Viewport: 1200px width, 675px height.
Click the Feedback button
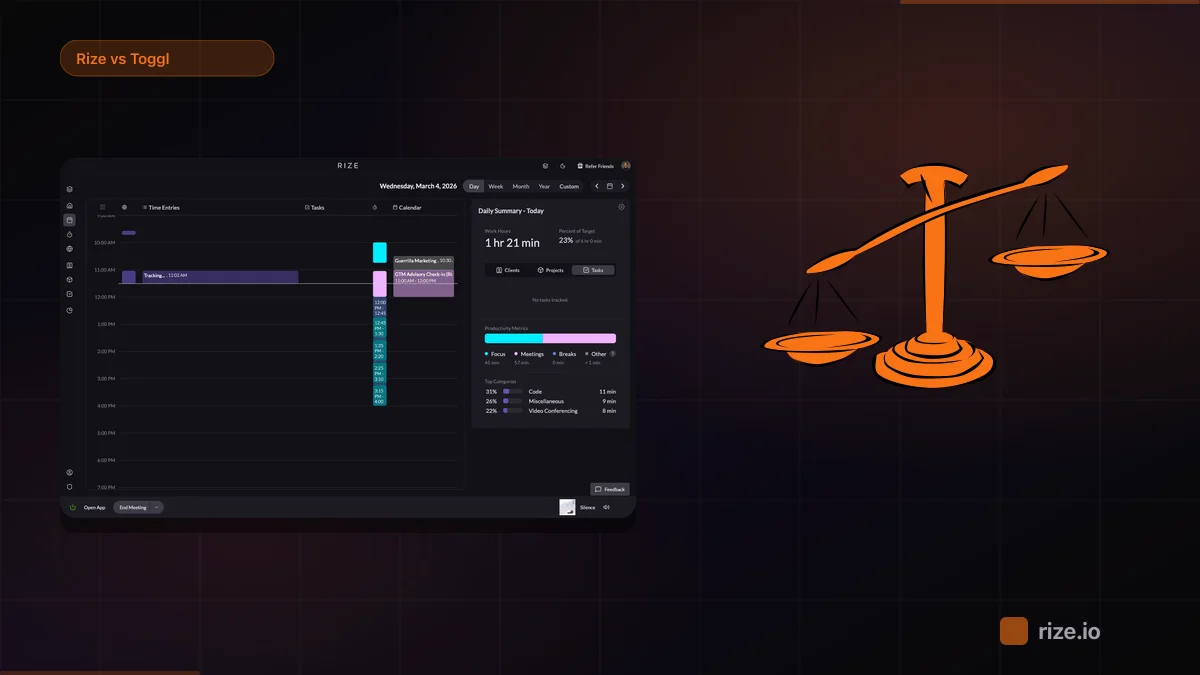(610, 488)
